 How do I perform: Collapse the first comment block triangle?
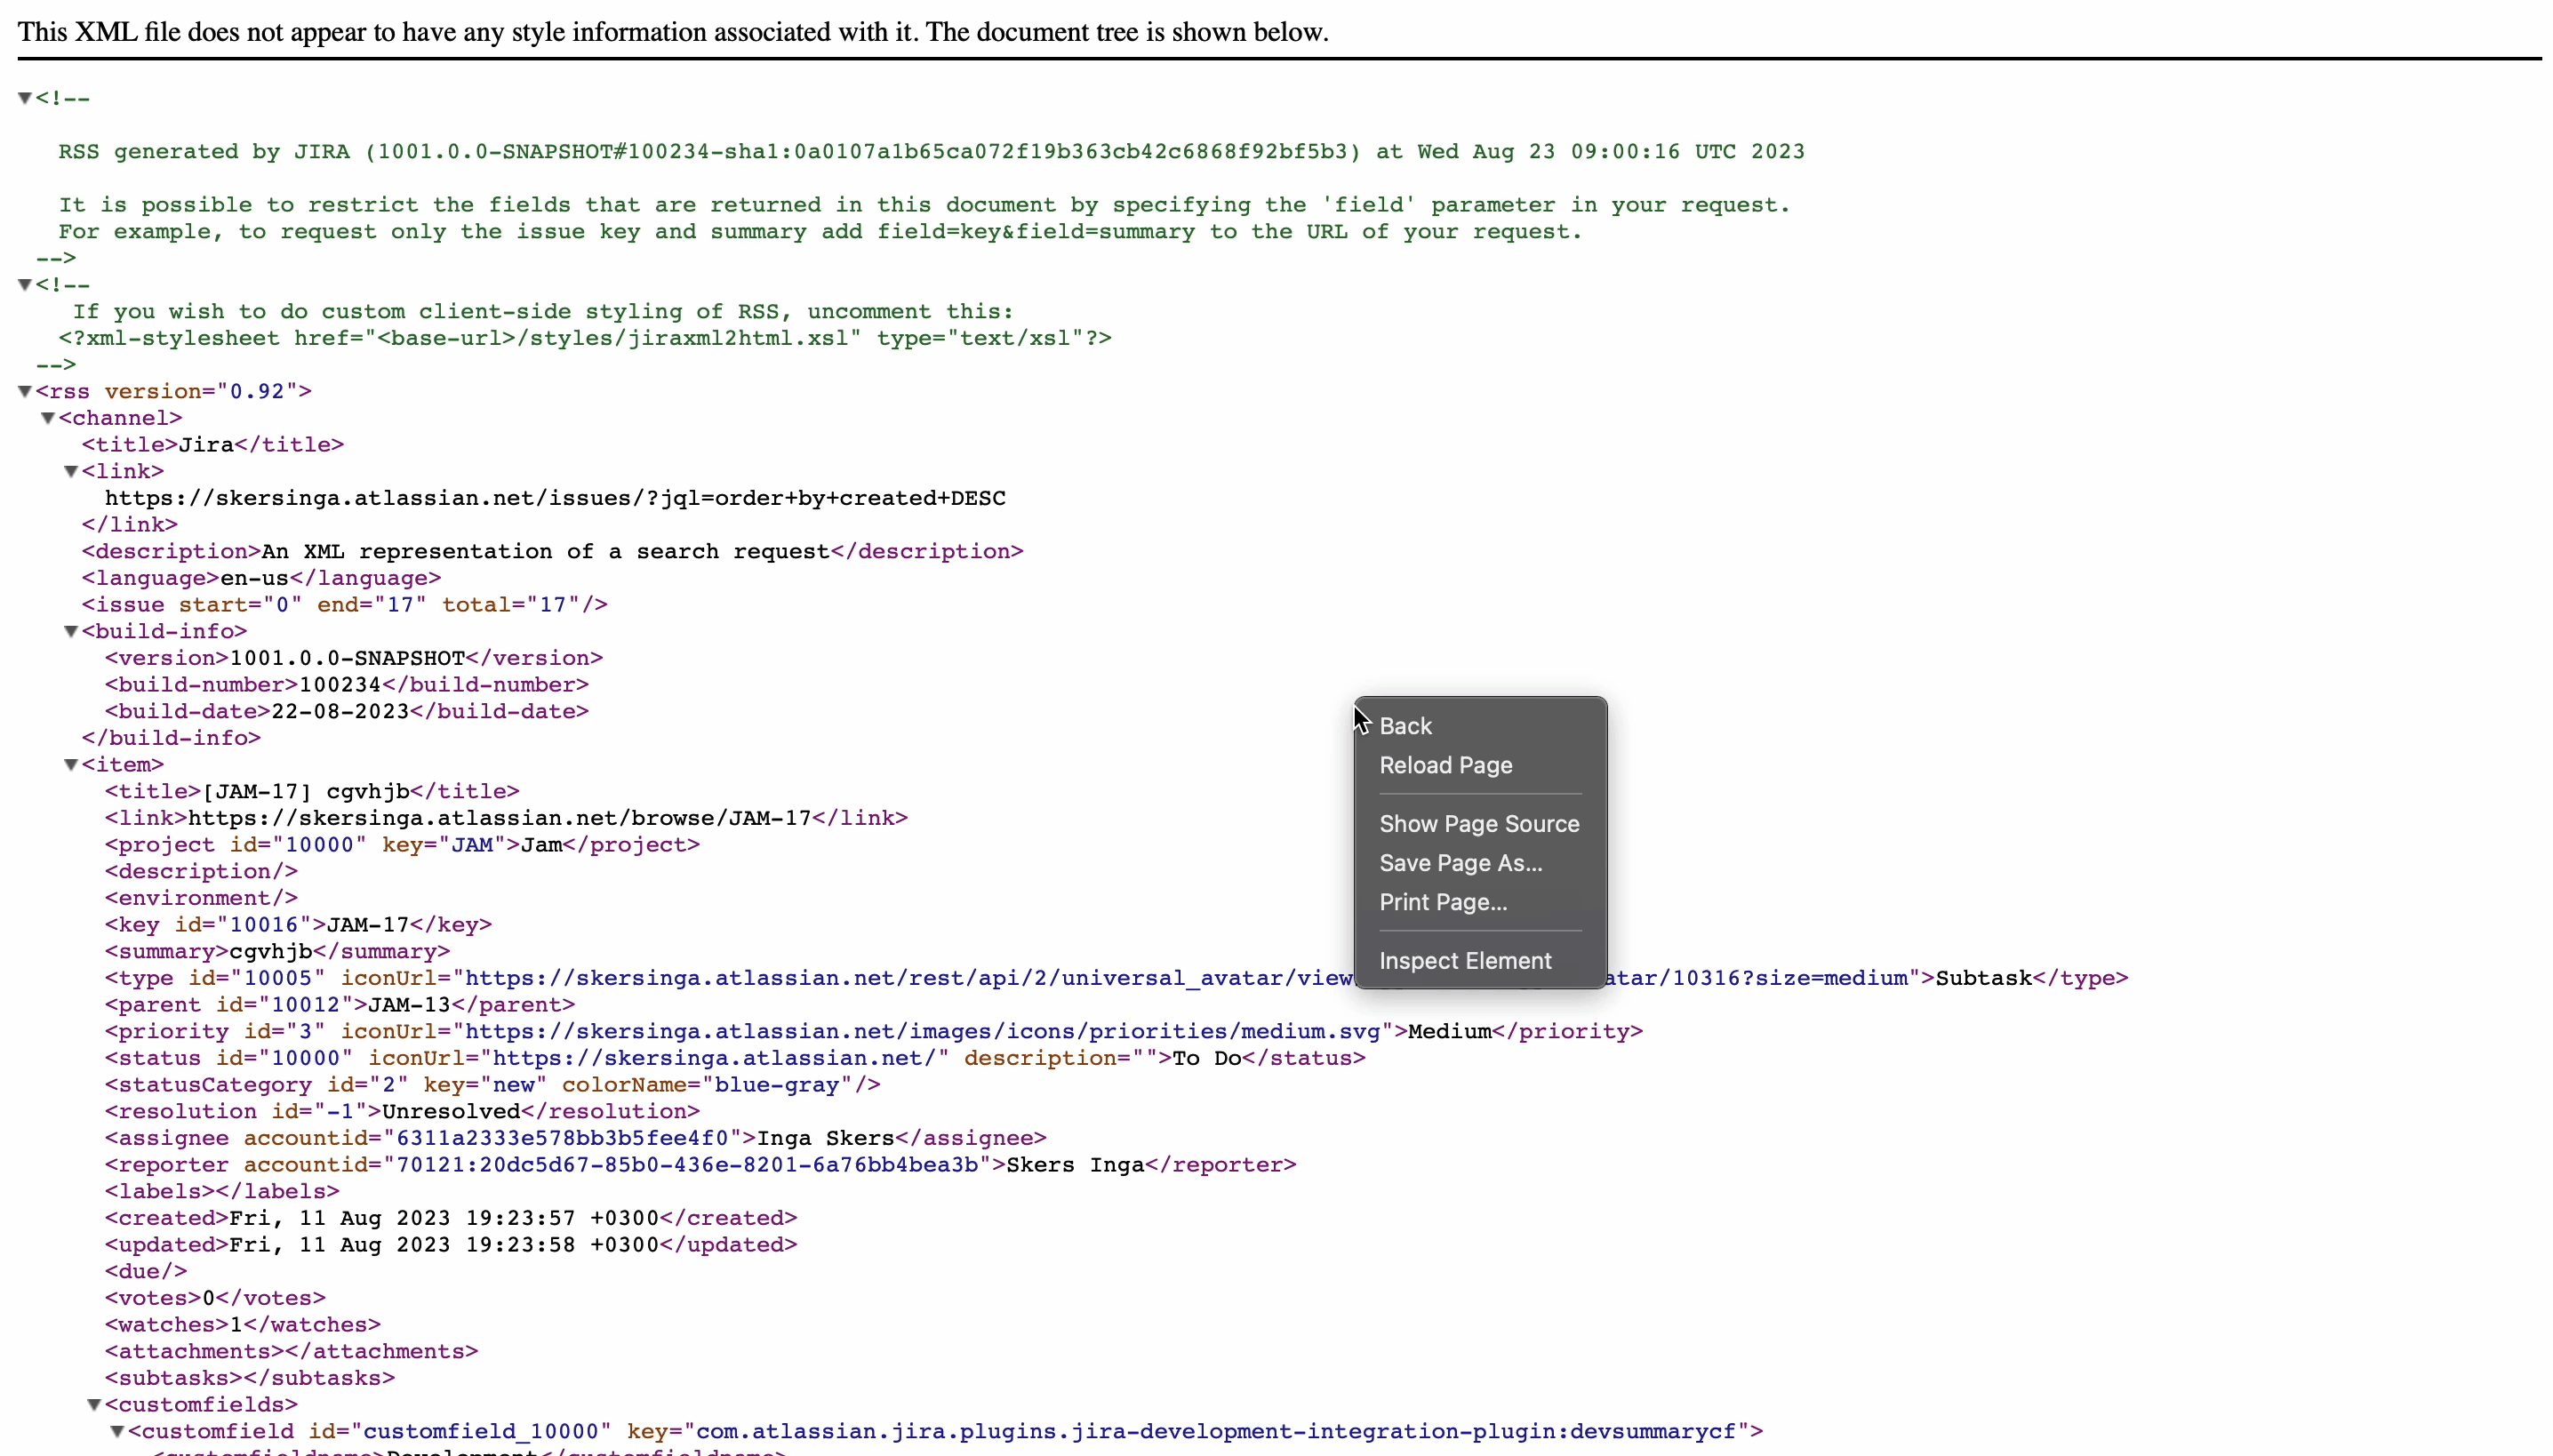[x=25, y=98]
